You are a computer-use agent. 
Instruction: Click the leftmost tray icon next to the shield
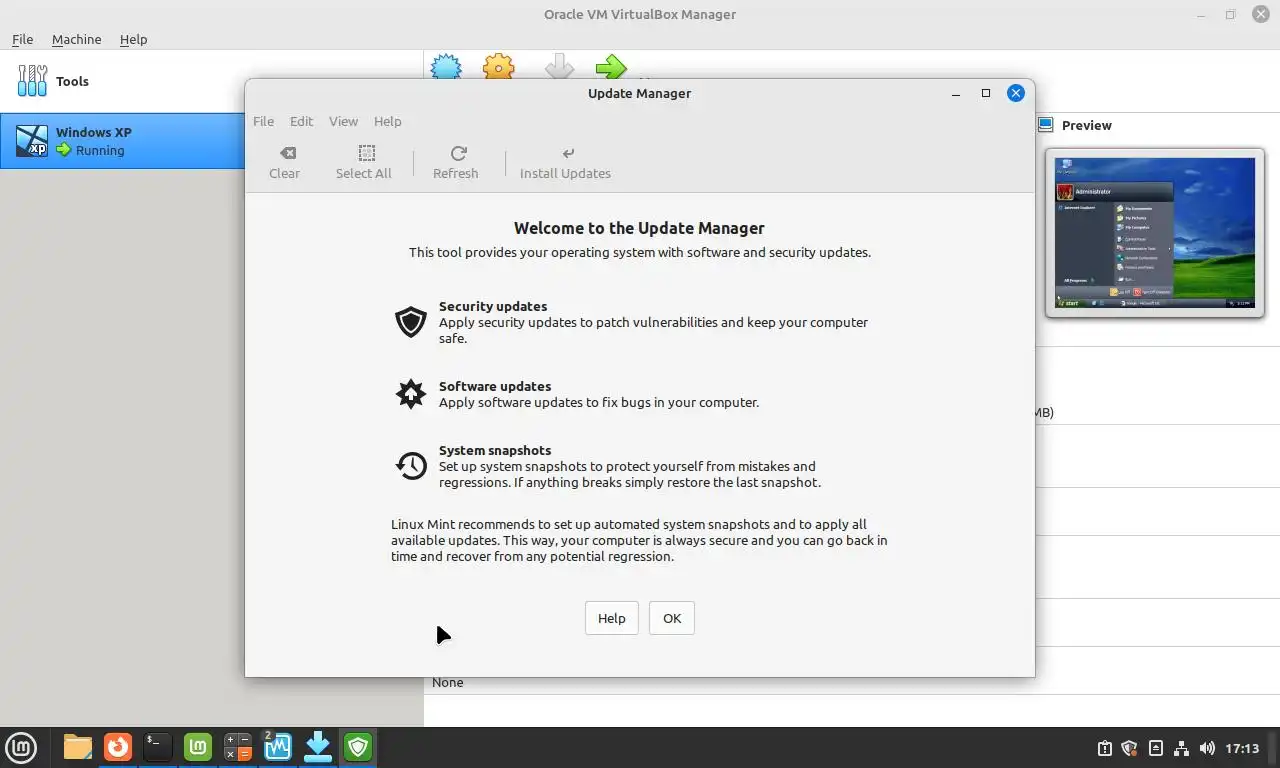point(1104,748)
